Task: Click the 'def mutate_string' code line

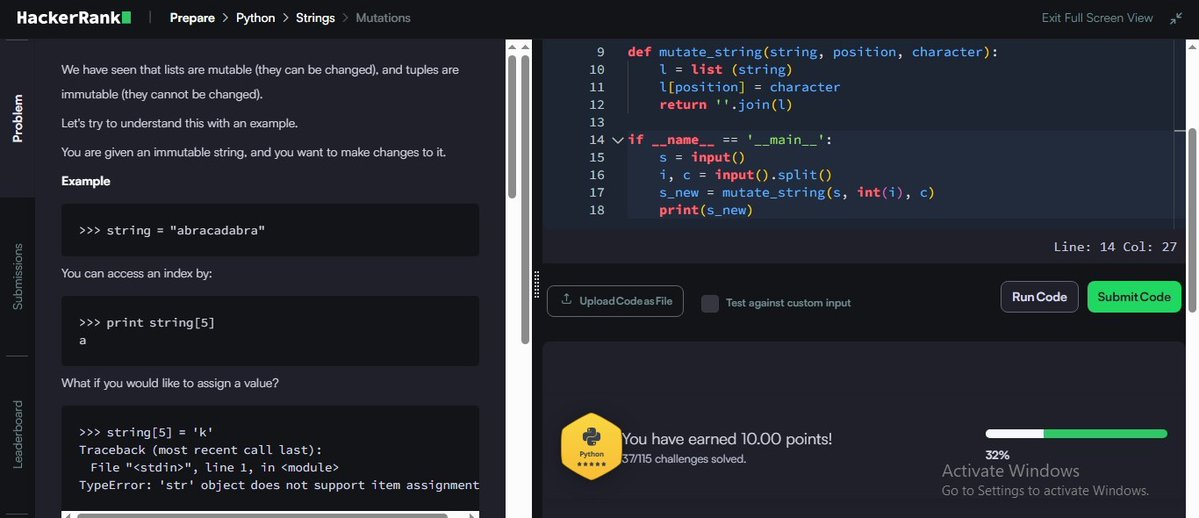Action: click(813, 52)
